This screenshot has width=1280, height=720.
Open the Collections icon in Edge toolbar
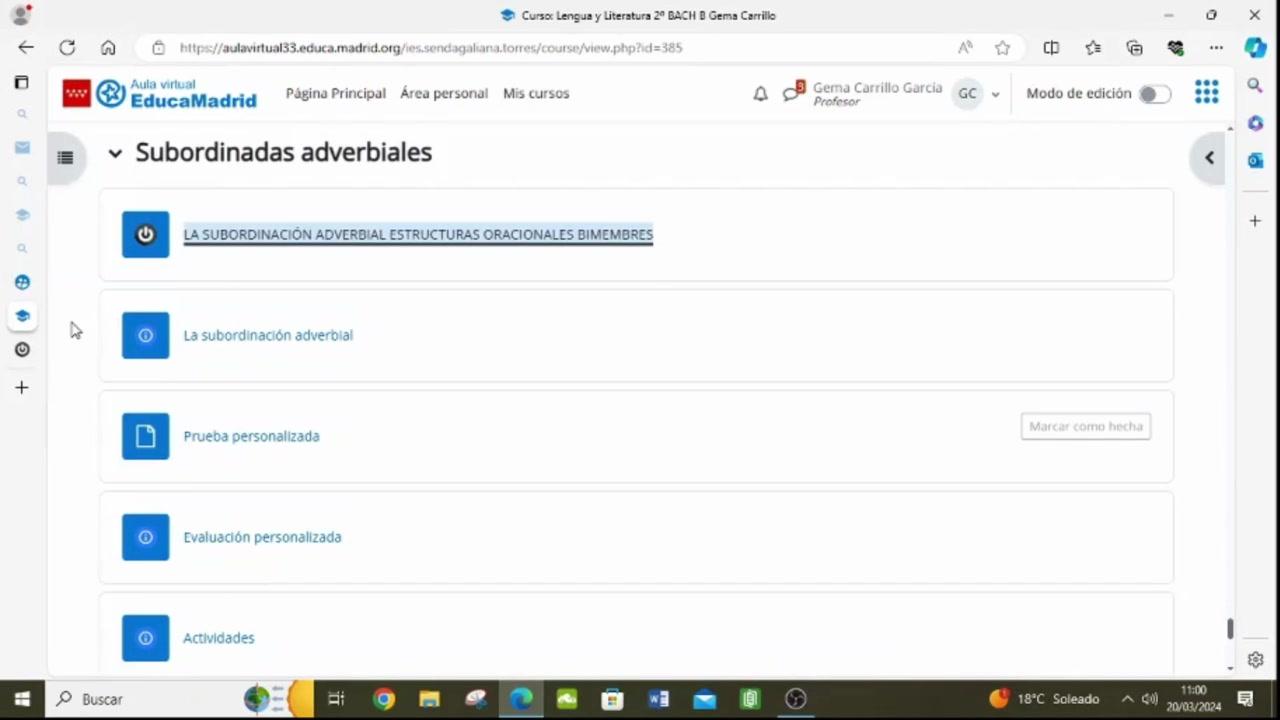tap(1134, 47)
